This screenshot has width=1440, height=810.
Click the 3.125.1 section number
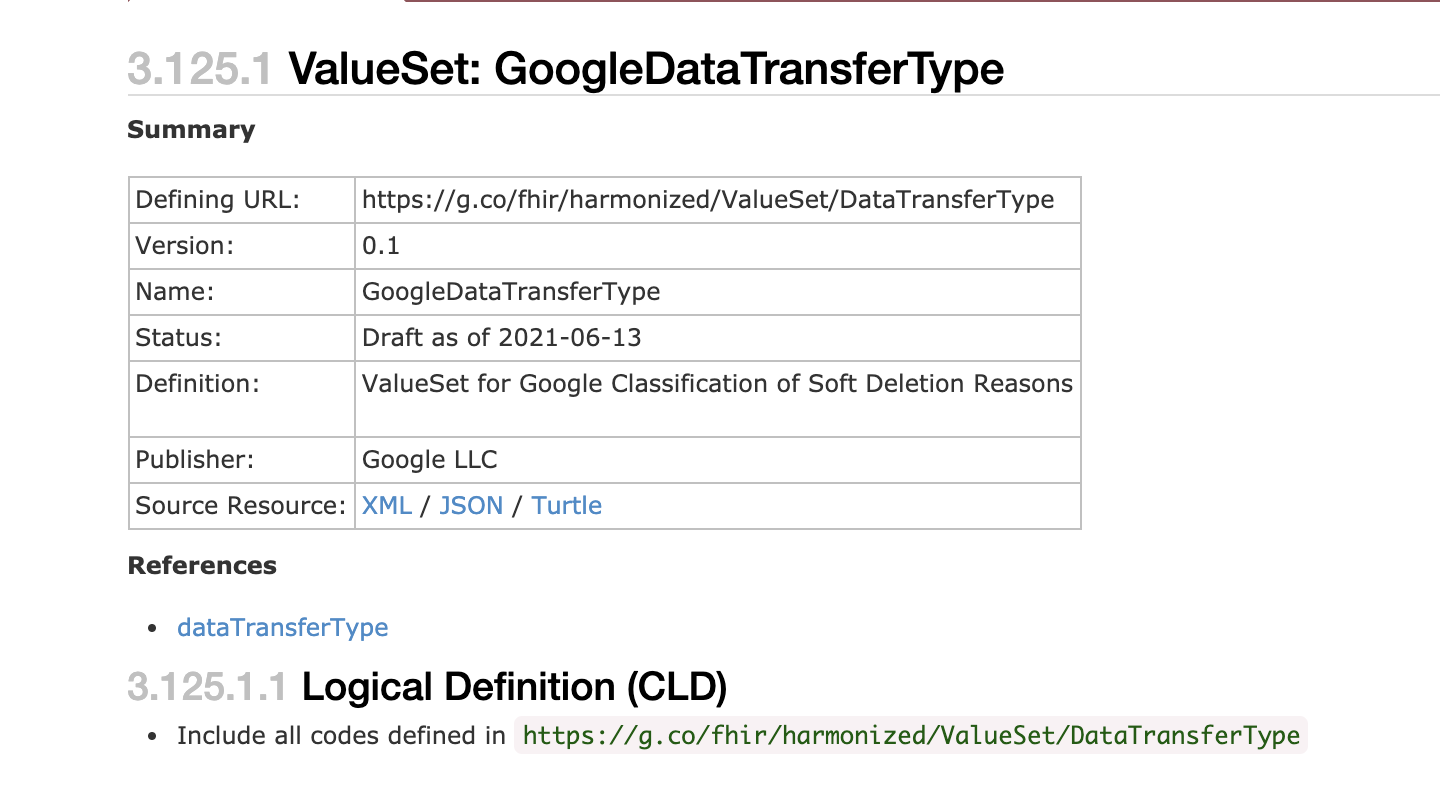(x=199, y=69)
